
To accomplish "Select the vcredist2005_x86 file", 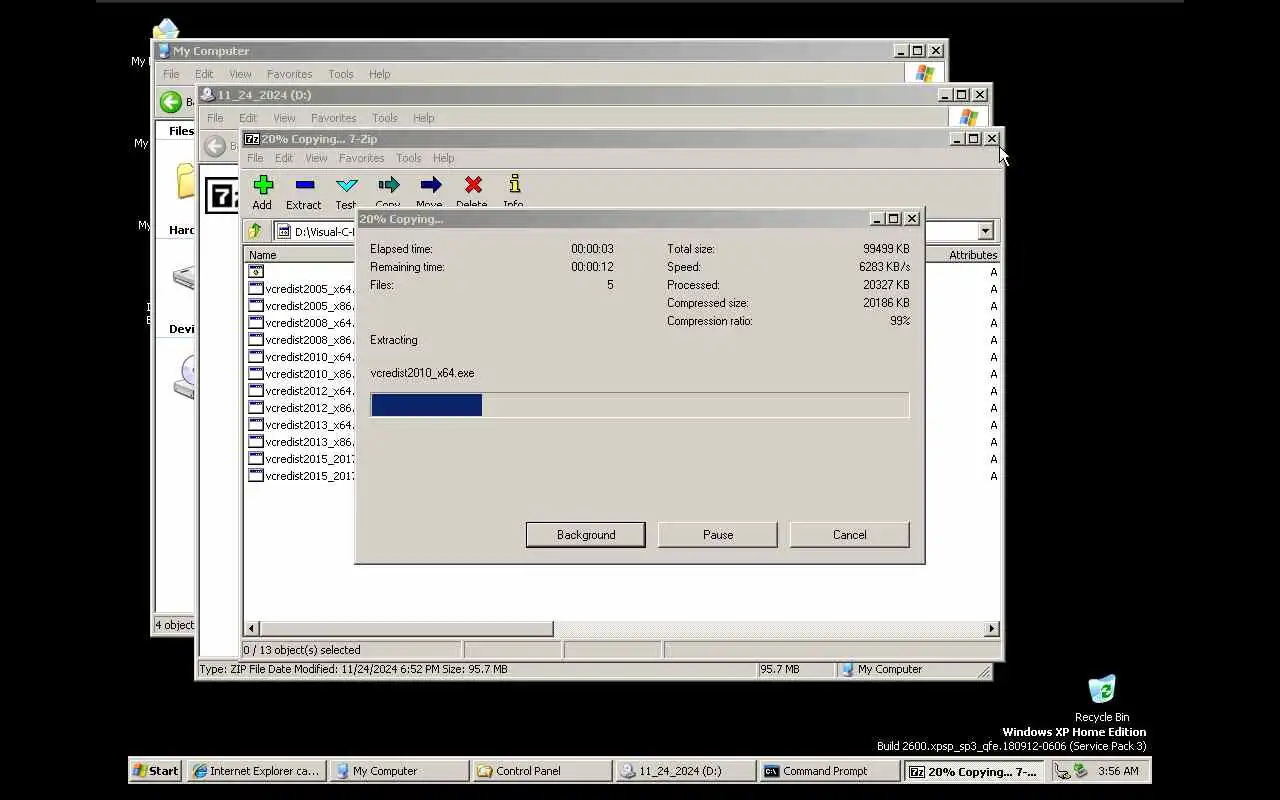I will click(x=301, y=306).
